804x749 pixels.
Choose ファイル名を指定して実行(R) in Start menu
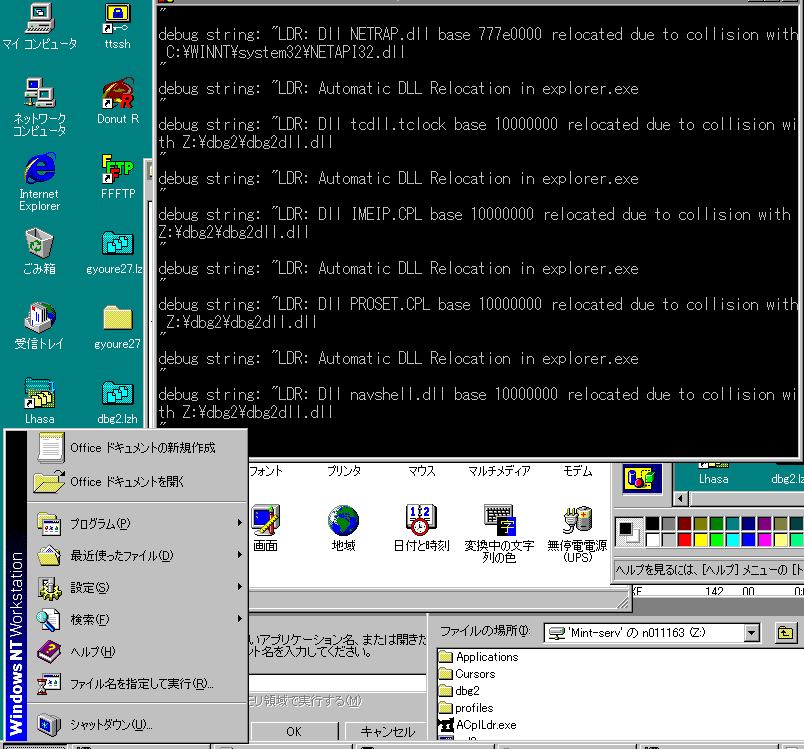click(137, 683)
